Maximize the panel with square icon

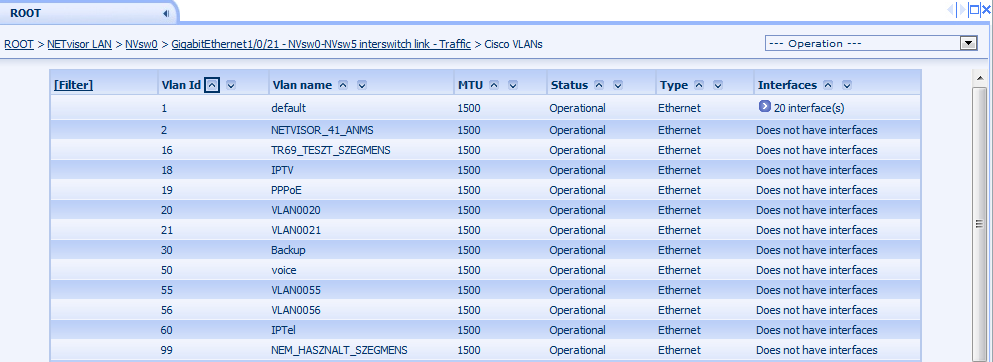pos(974,9)
